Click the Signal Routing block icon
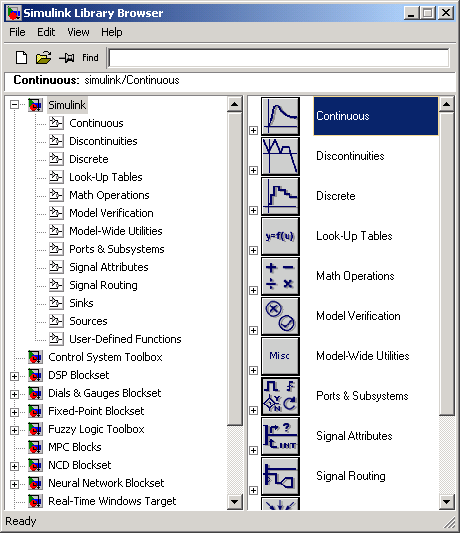This screenshot has height=533, width=460. (x=280, y=476)
